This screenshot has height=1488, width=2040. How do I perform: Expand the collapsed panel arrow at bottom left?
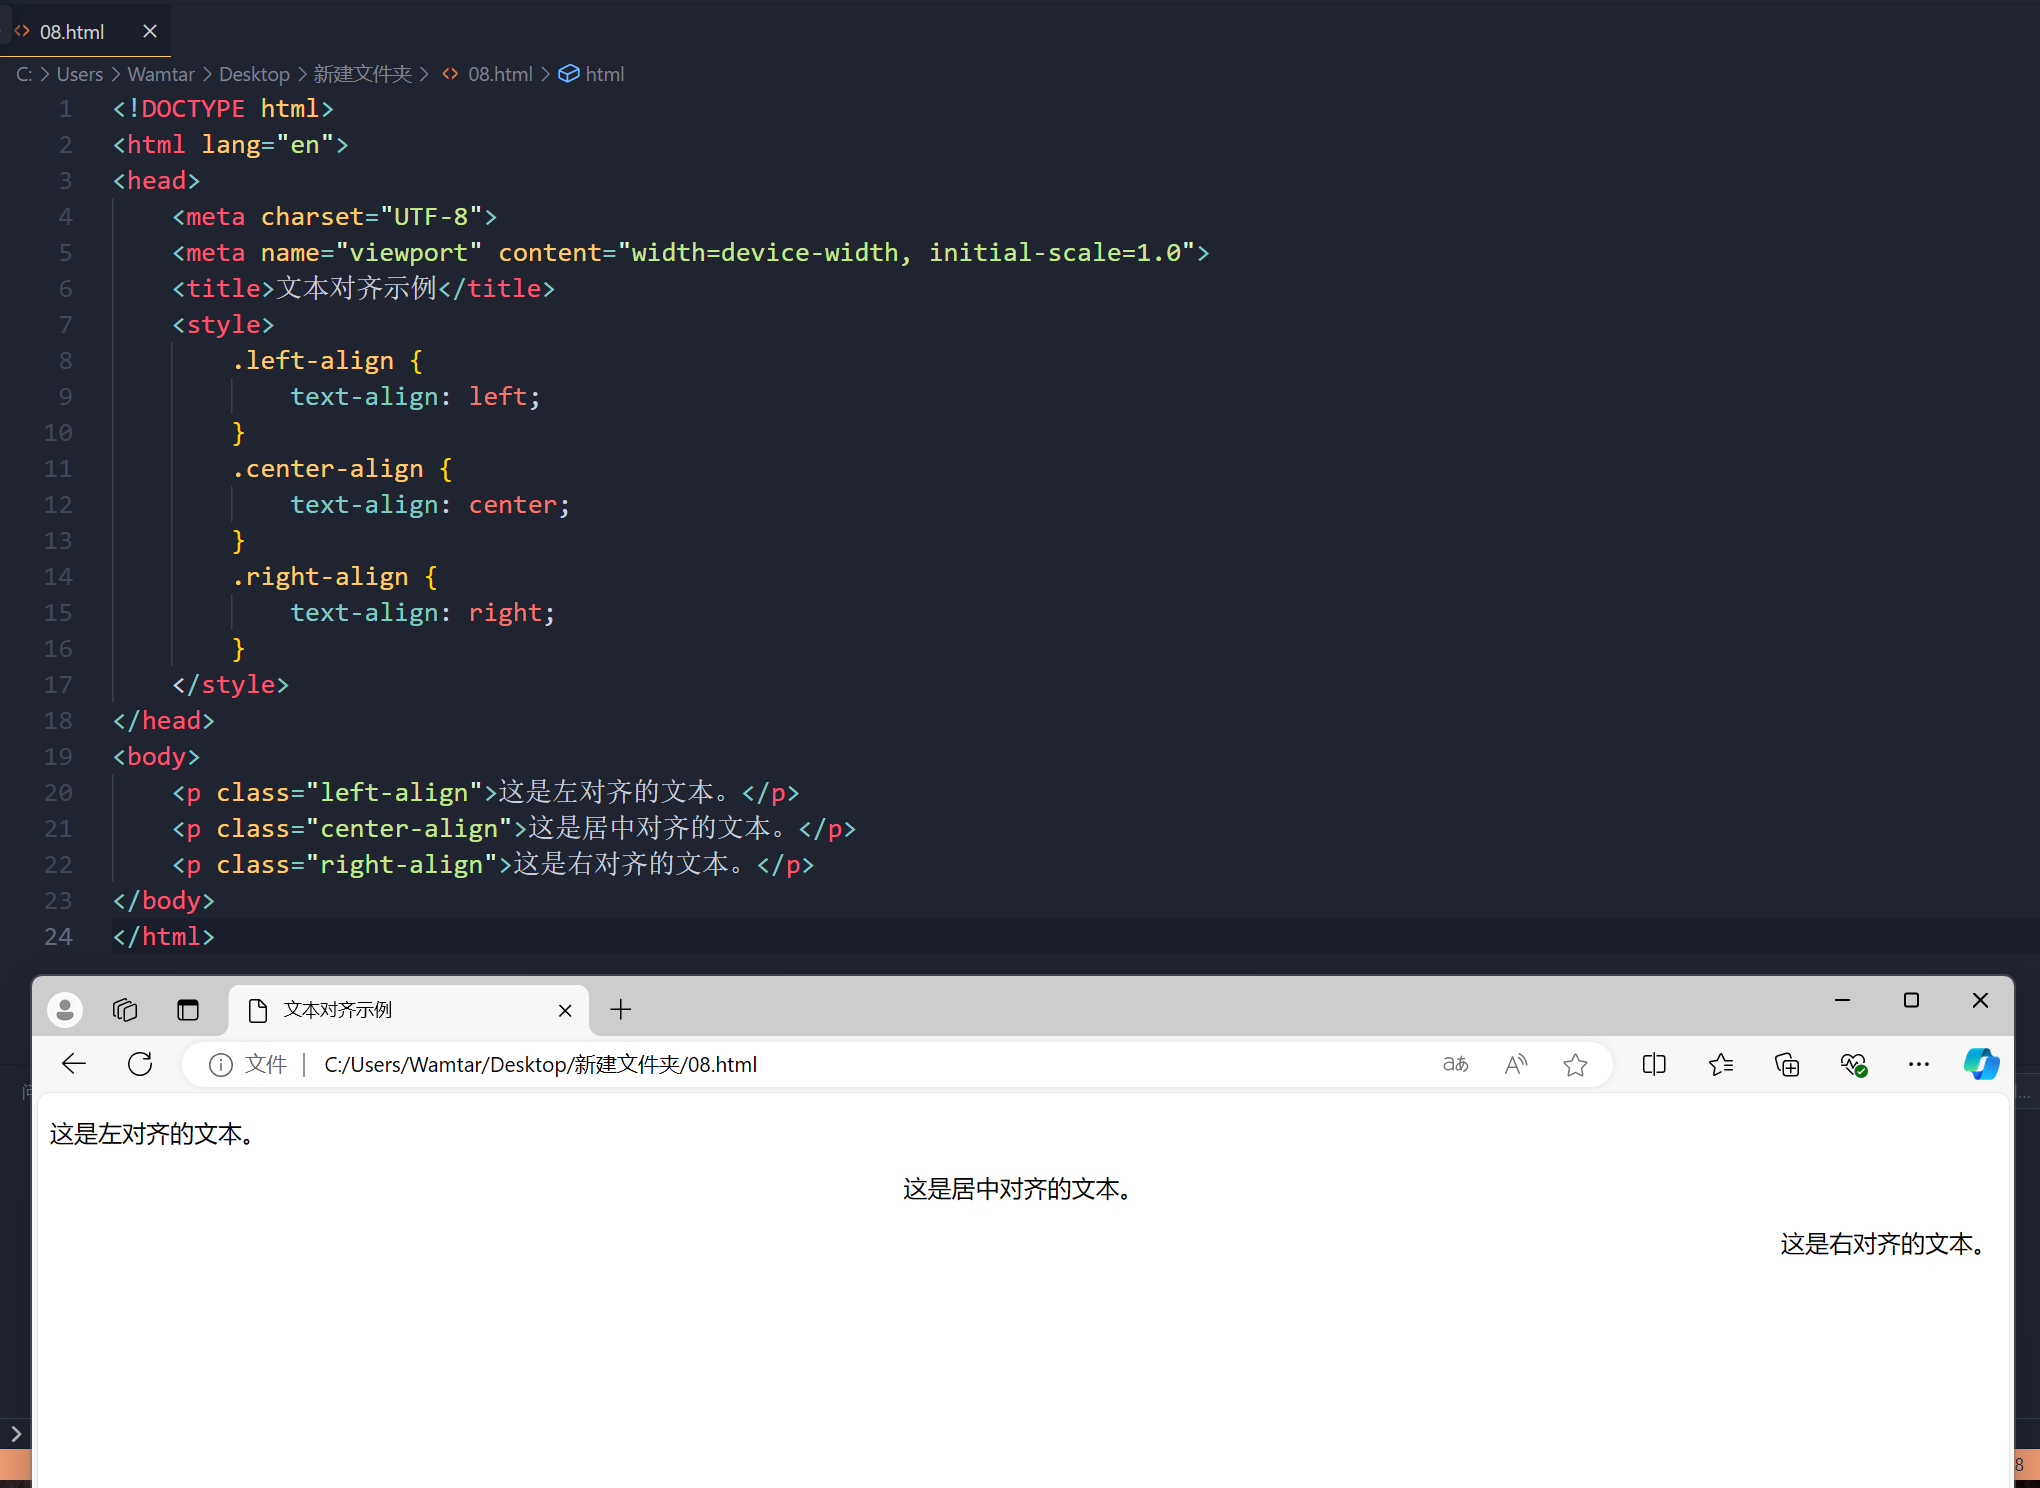coord(15,1433)
